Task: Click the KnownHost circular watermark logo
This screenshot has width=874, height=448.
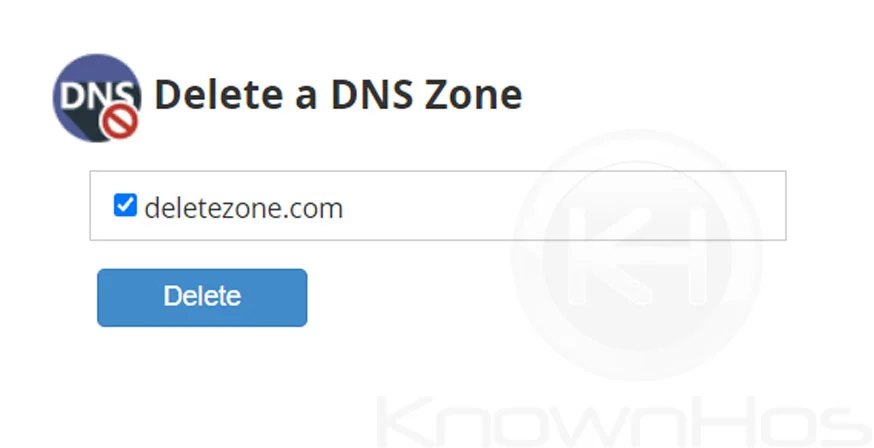Action: pos(637,255)
